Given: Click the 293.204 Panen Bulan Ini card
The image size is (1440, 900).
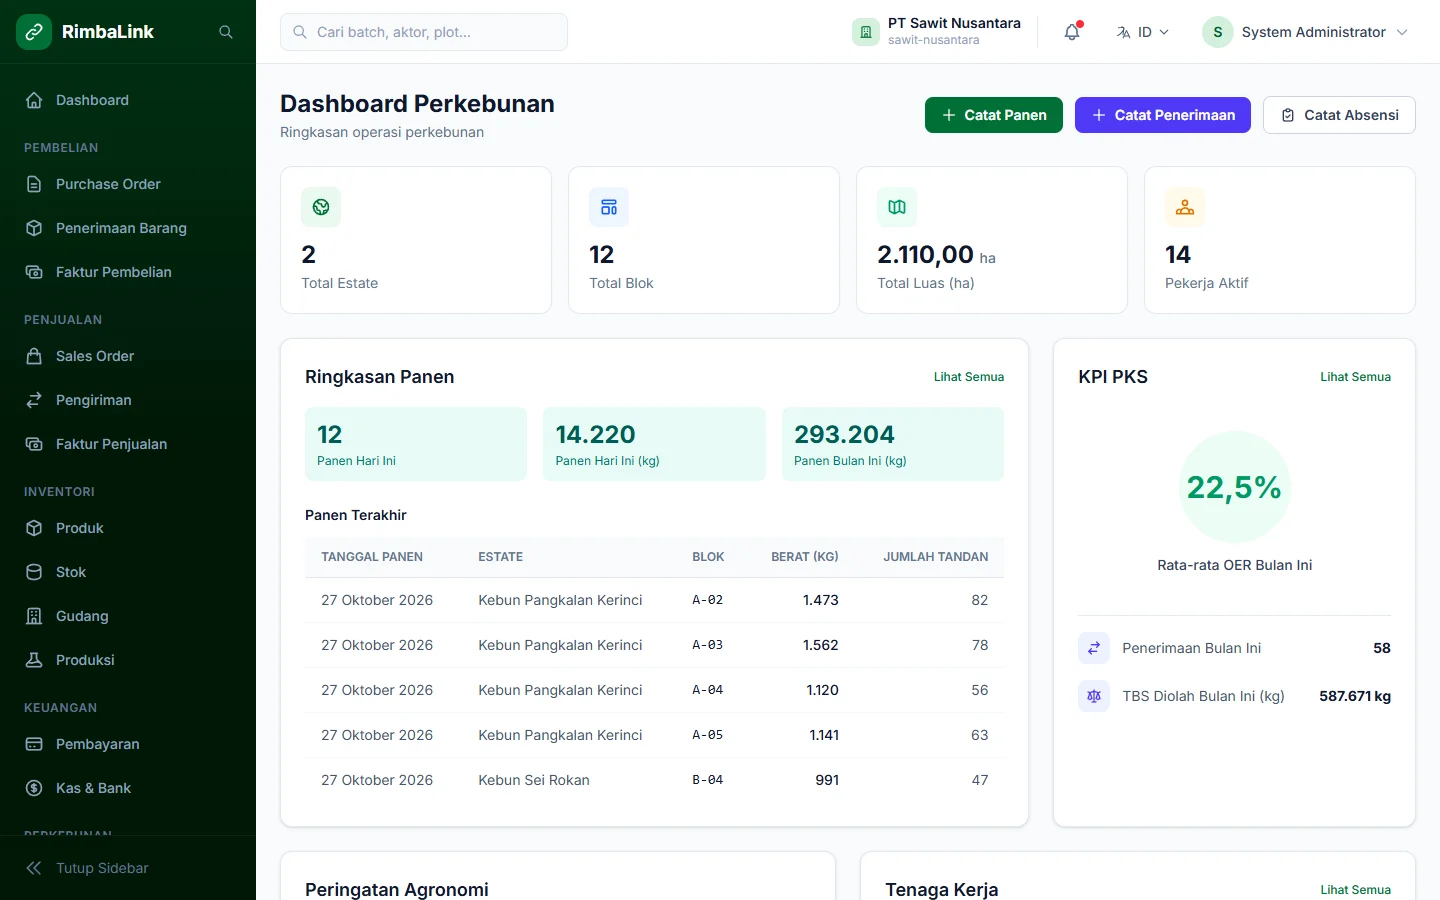Looking at the screenshot, I should (x=893, y=444).
